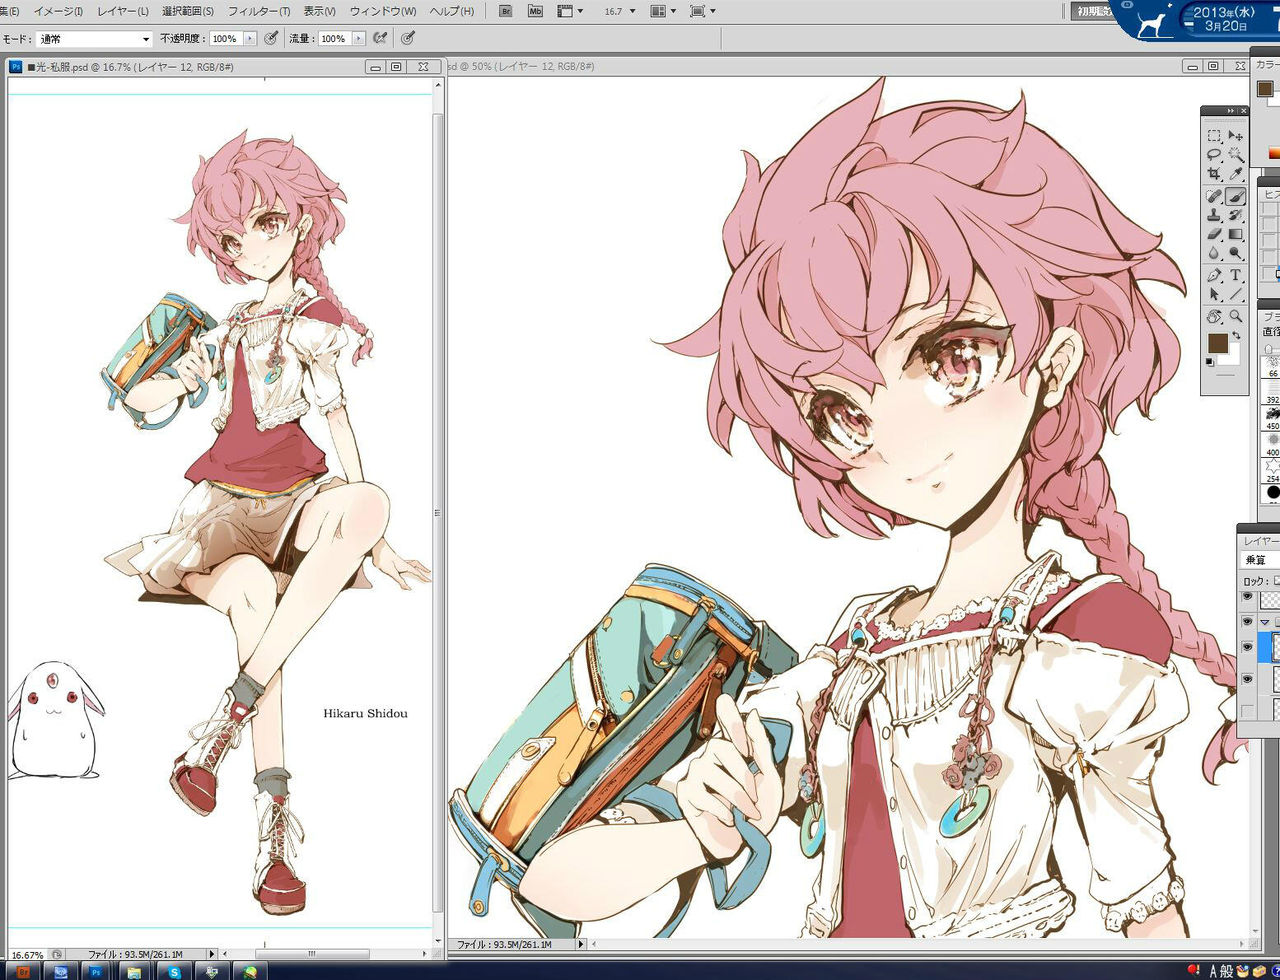
Task: Select the Brush tool
Action: click(x=1236, y=197)
